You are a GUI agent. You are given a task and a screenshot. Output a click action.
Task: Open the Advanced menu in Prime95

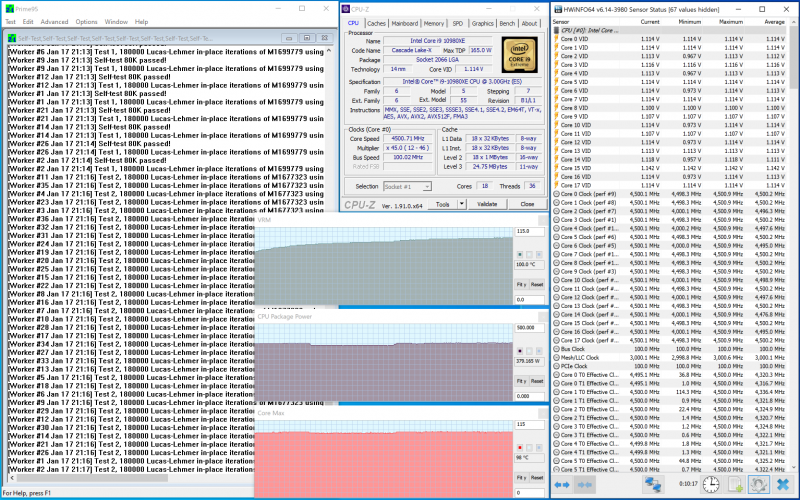click(x=54, y=22)
